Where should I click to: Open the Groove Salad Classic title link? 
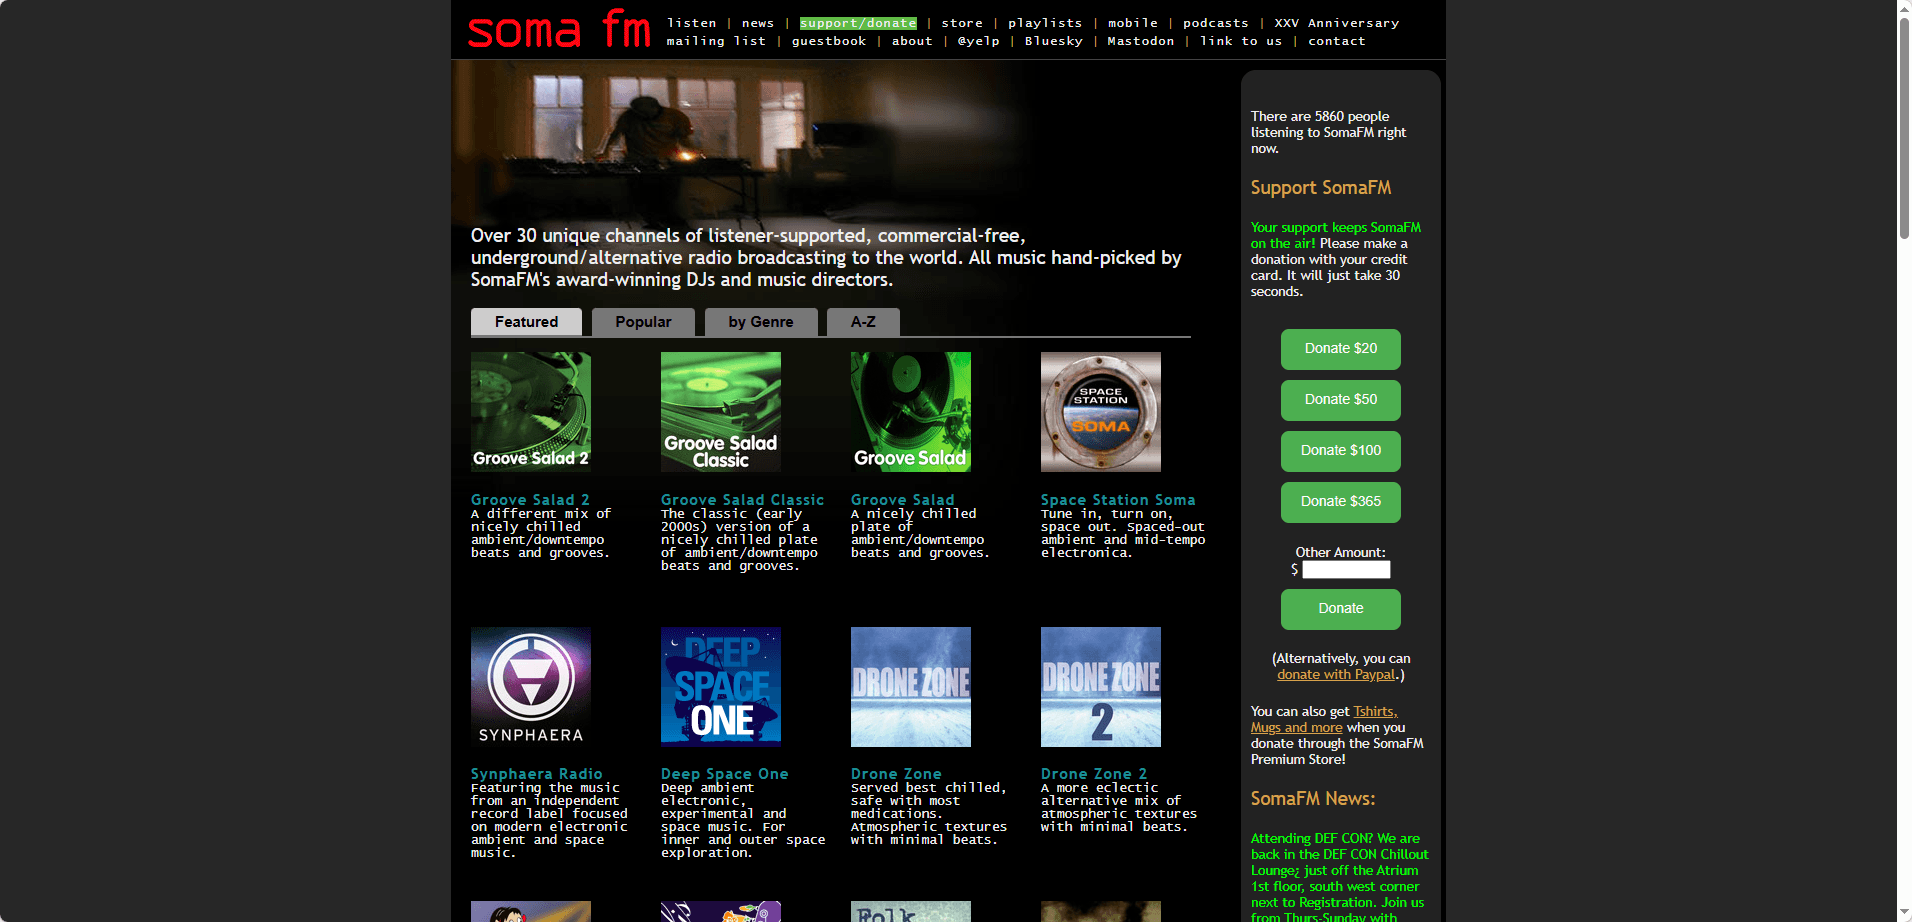pyautogui.click(x=743, y=500)
